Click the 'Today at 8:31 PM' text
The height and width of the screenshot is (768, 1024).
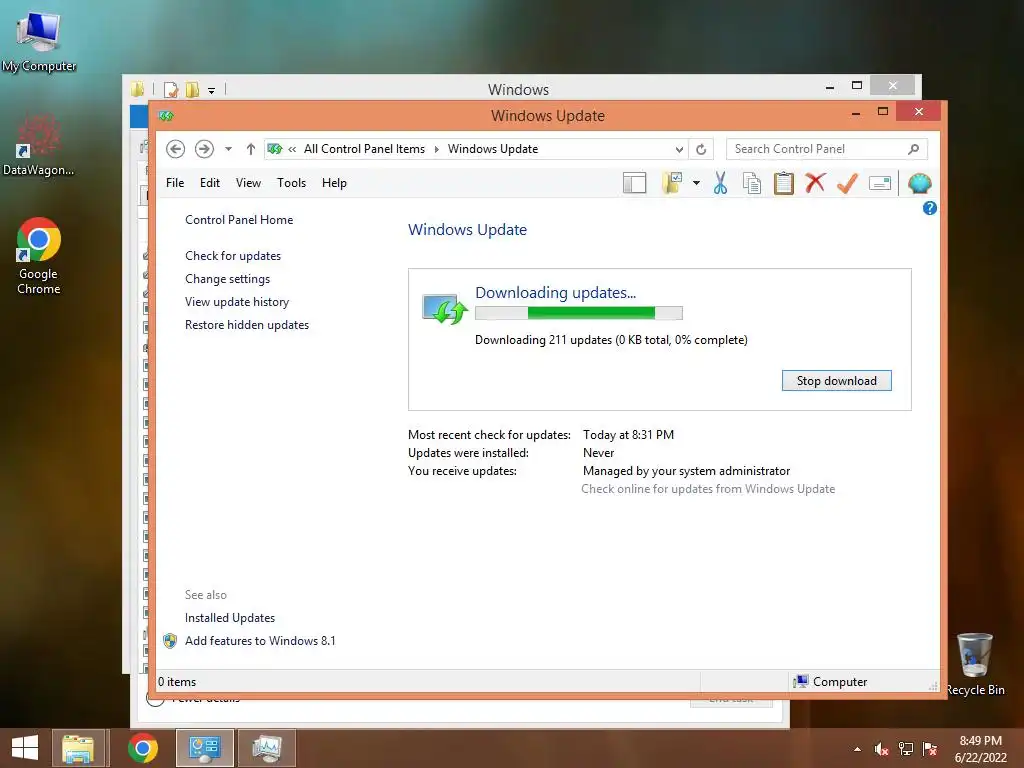[628, 435]
